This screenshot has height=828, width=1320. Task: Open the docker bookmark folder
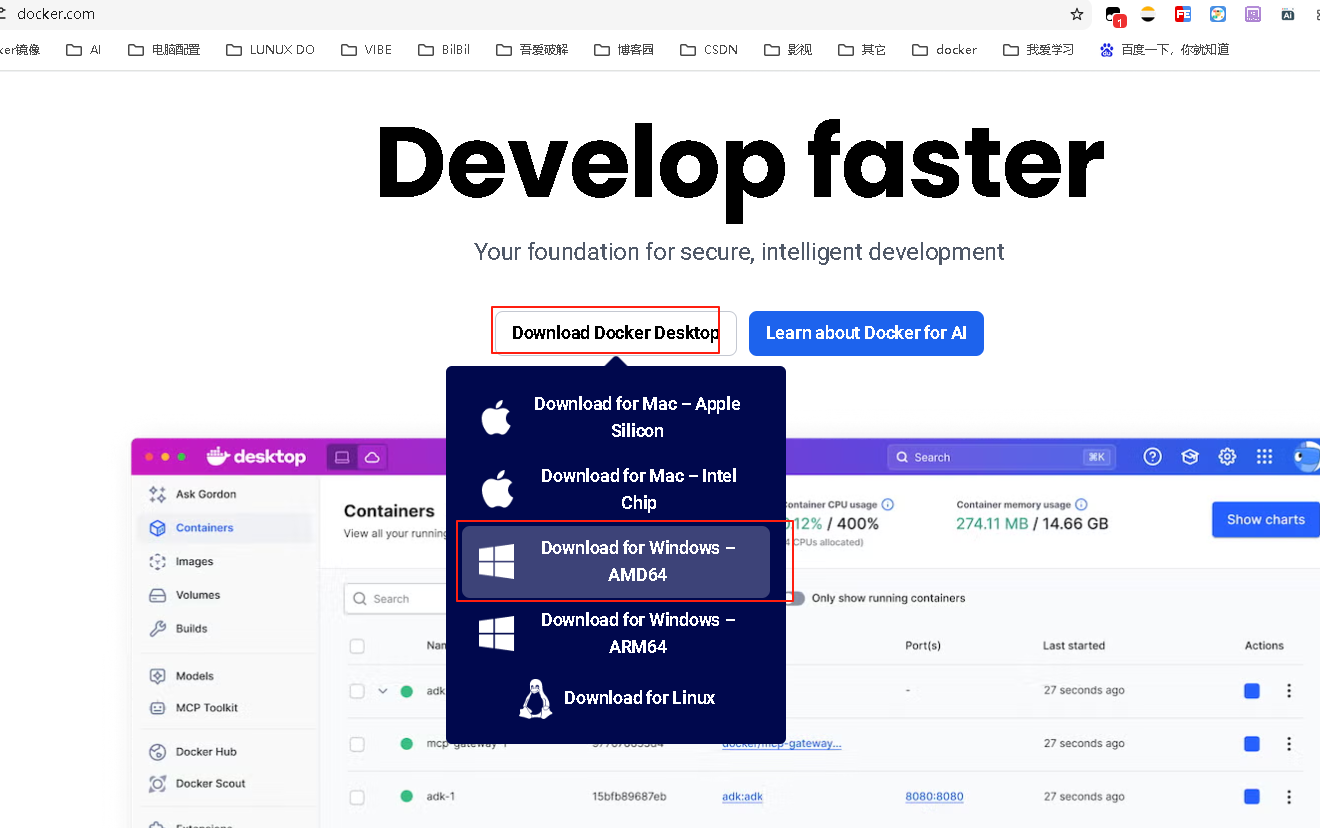944,49
